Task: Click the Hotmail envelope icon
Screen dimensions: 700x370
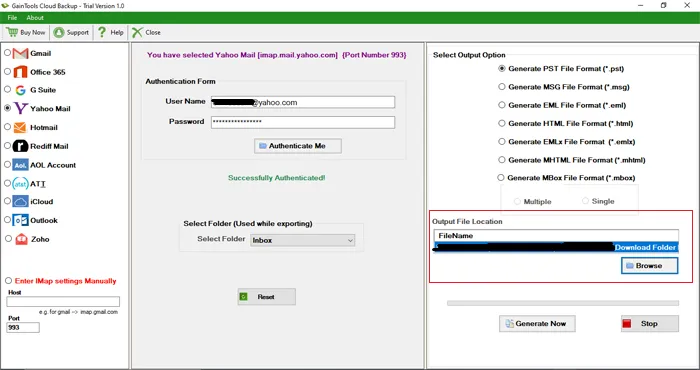Action: click(x=20, y=128)
